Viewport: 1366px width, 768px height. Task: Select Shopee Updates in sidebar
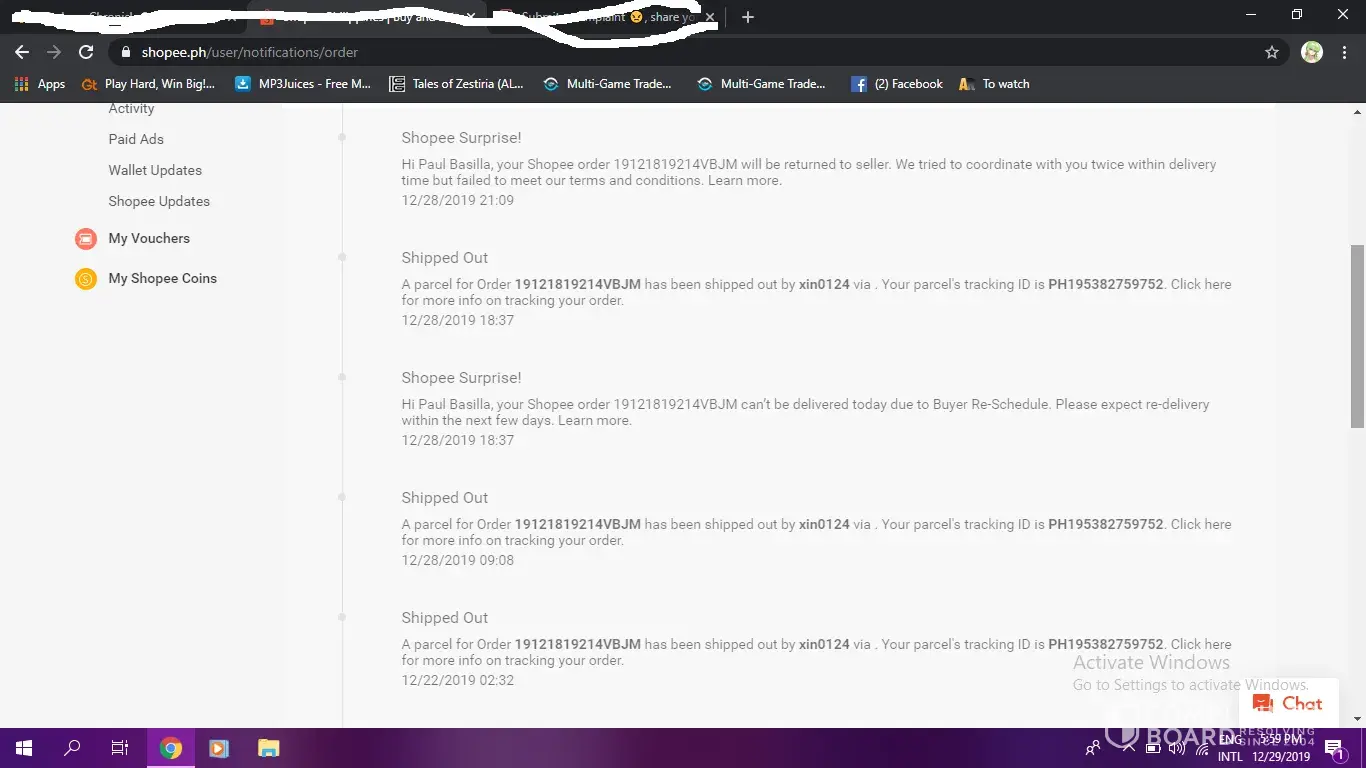tap(159, 201)
